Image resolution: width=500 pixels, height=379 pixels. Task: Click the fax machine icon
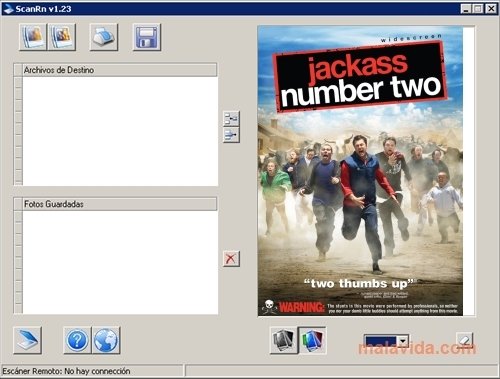(104, 37)
